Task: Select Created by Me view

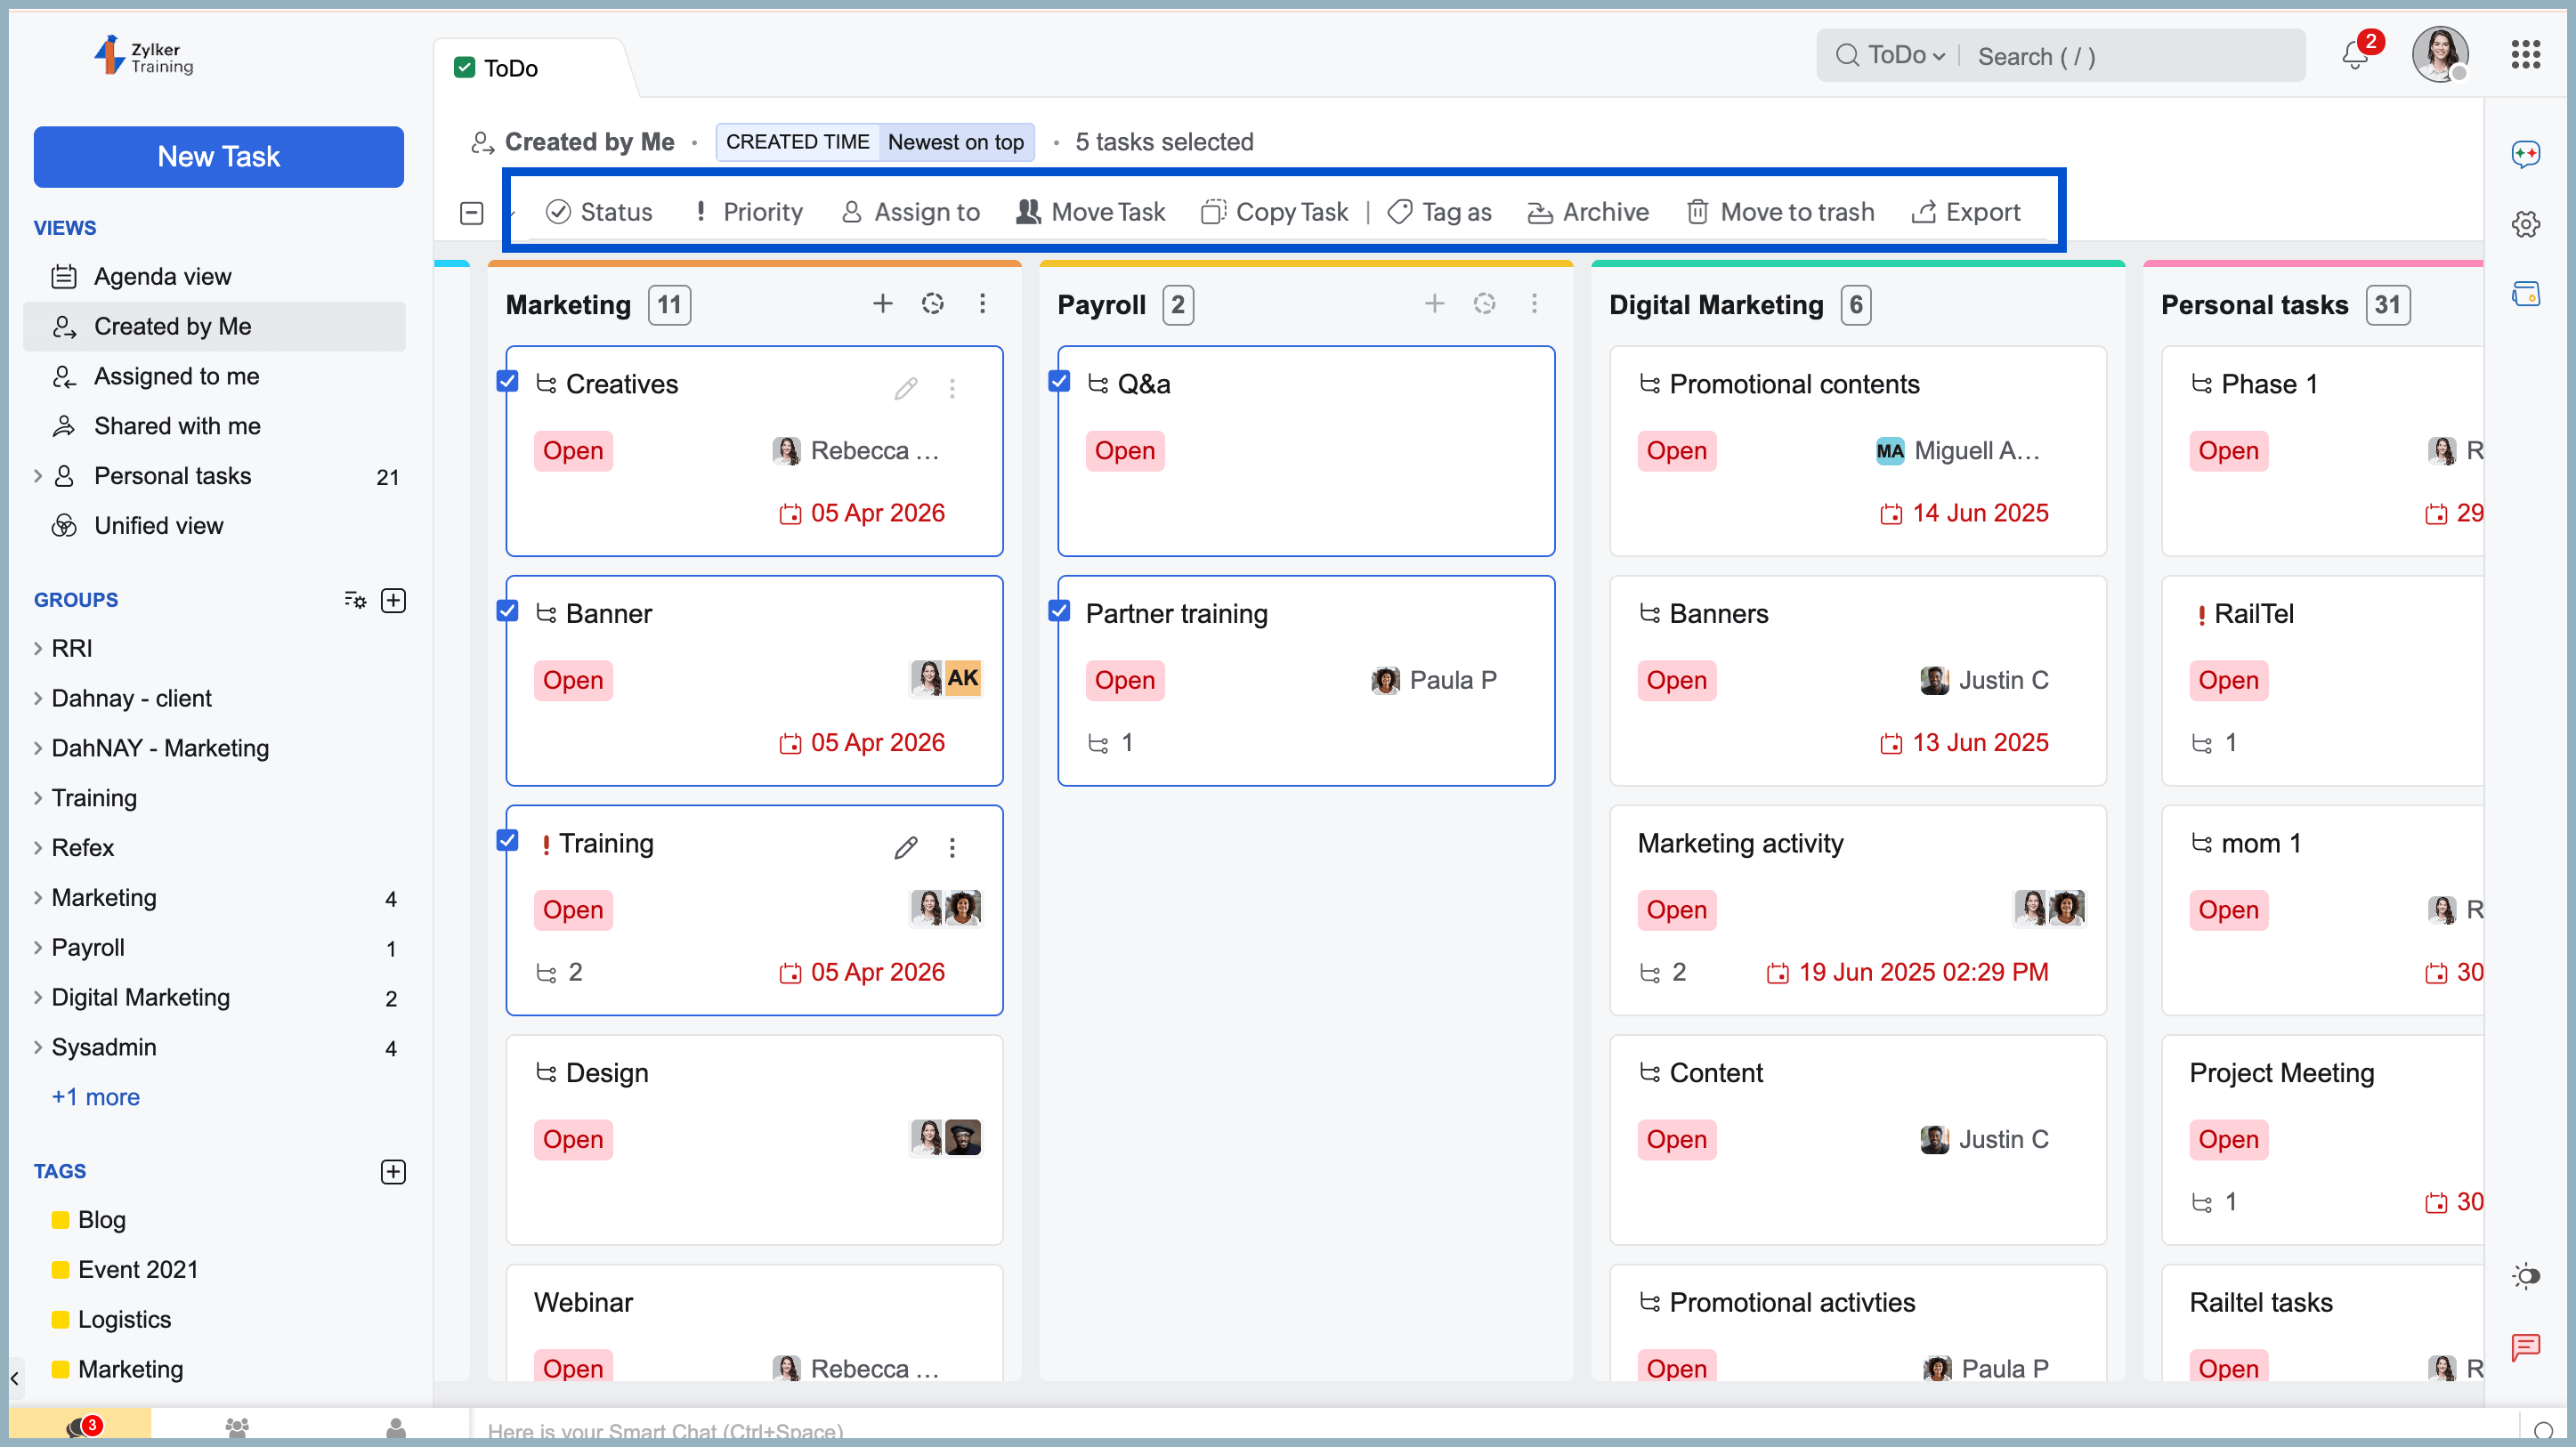Action: click(x=214, y=326)
